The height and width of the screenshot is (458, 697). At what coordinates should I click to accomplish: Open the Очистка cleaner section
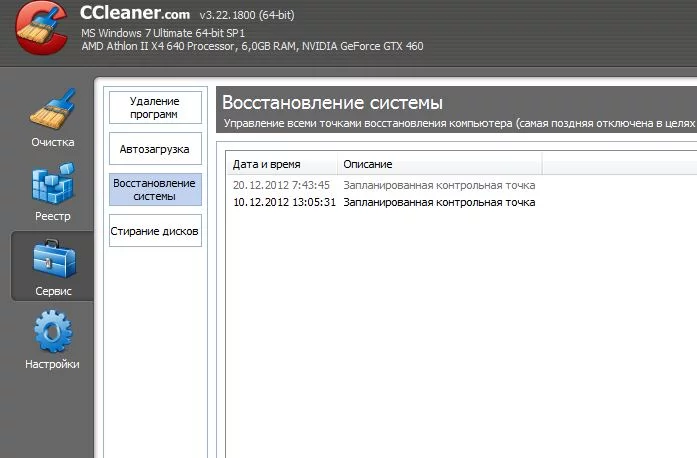click(52, 118)
